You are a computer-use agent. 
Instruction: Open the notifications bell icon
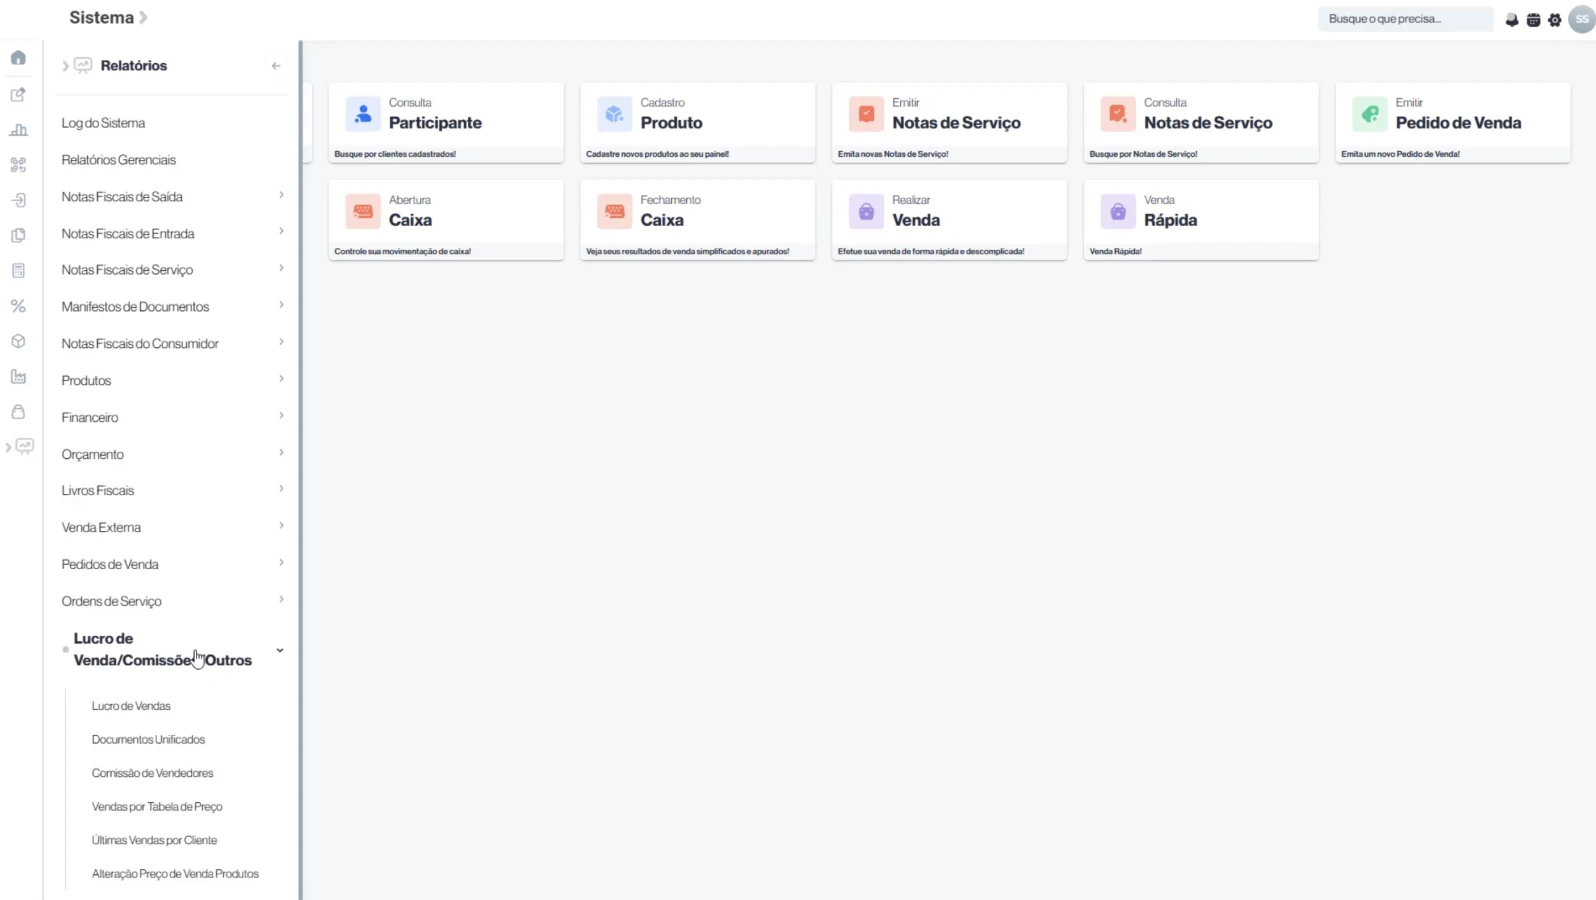[1511, 20]
